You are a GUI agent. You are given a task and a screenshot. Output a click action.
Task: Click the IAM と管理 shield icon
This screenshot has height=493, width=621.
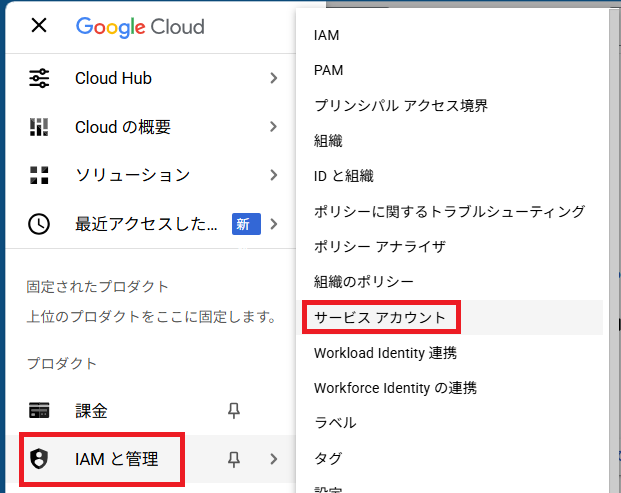39,459
